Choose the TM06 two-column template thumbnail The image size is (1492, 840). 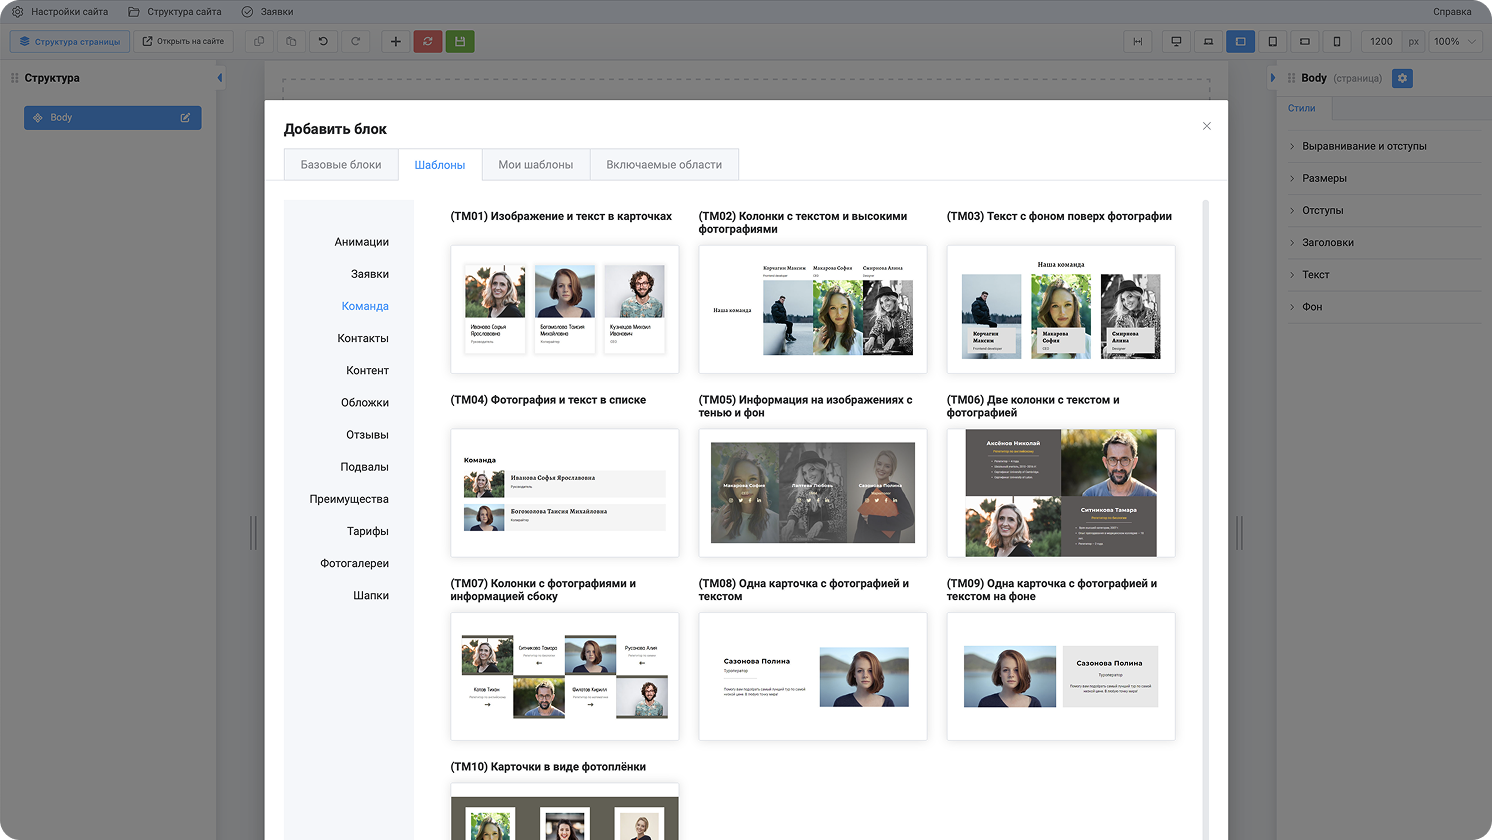point(1061,493)
